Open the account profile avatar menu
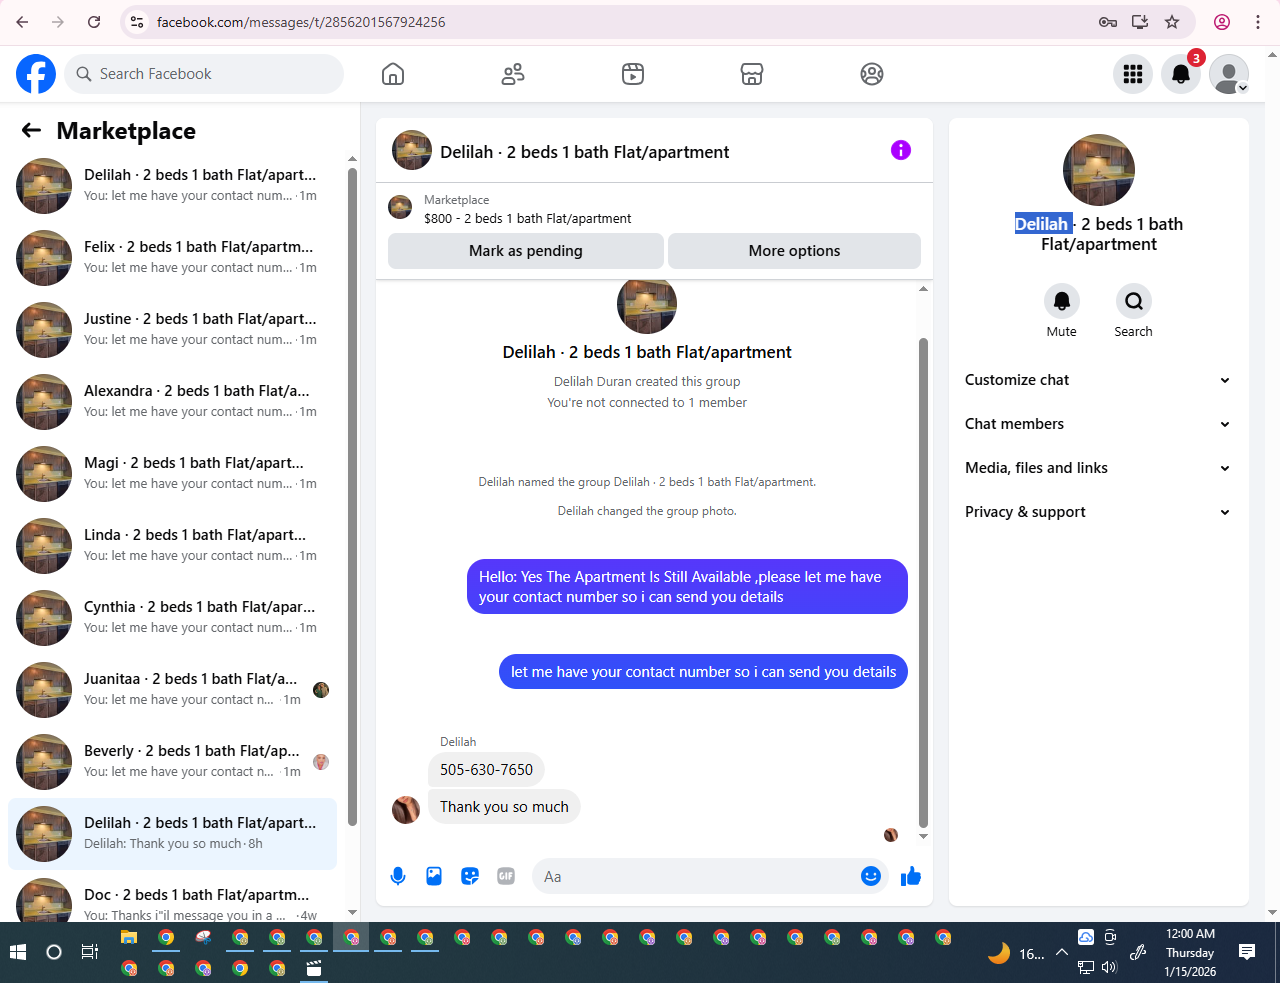 click(1229, 74)
